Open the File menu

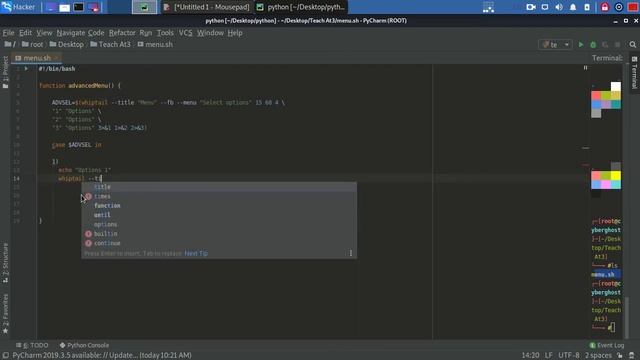pos(8,33)
